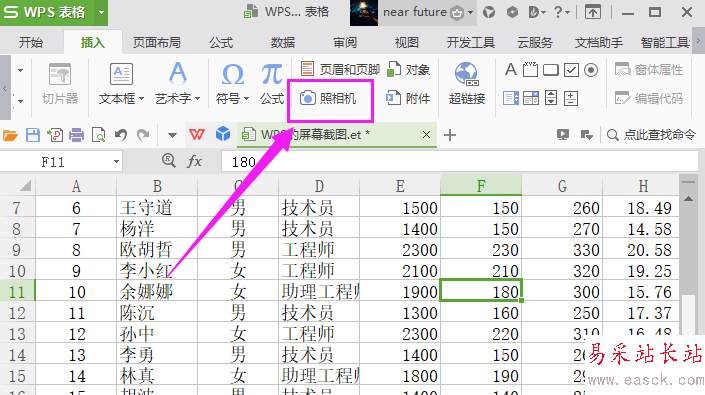Click cell containing 欧胡哲
This screenshot has height=395, width=705.
point(157,249)
